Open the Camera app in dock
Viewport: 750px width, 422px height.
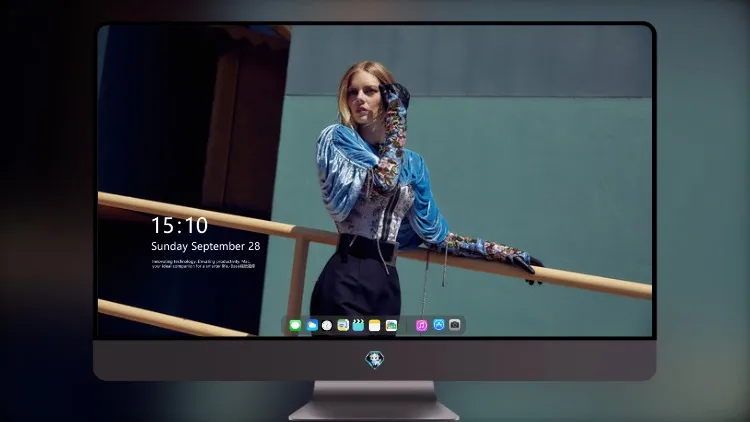click(x=454, y=325)
